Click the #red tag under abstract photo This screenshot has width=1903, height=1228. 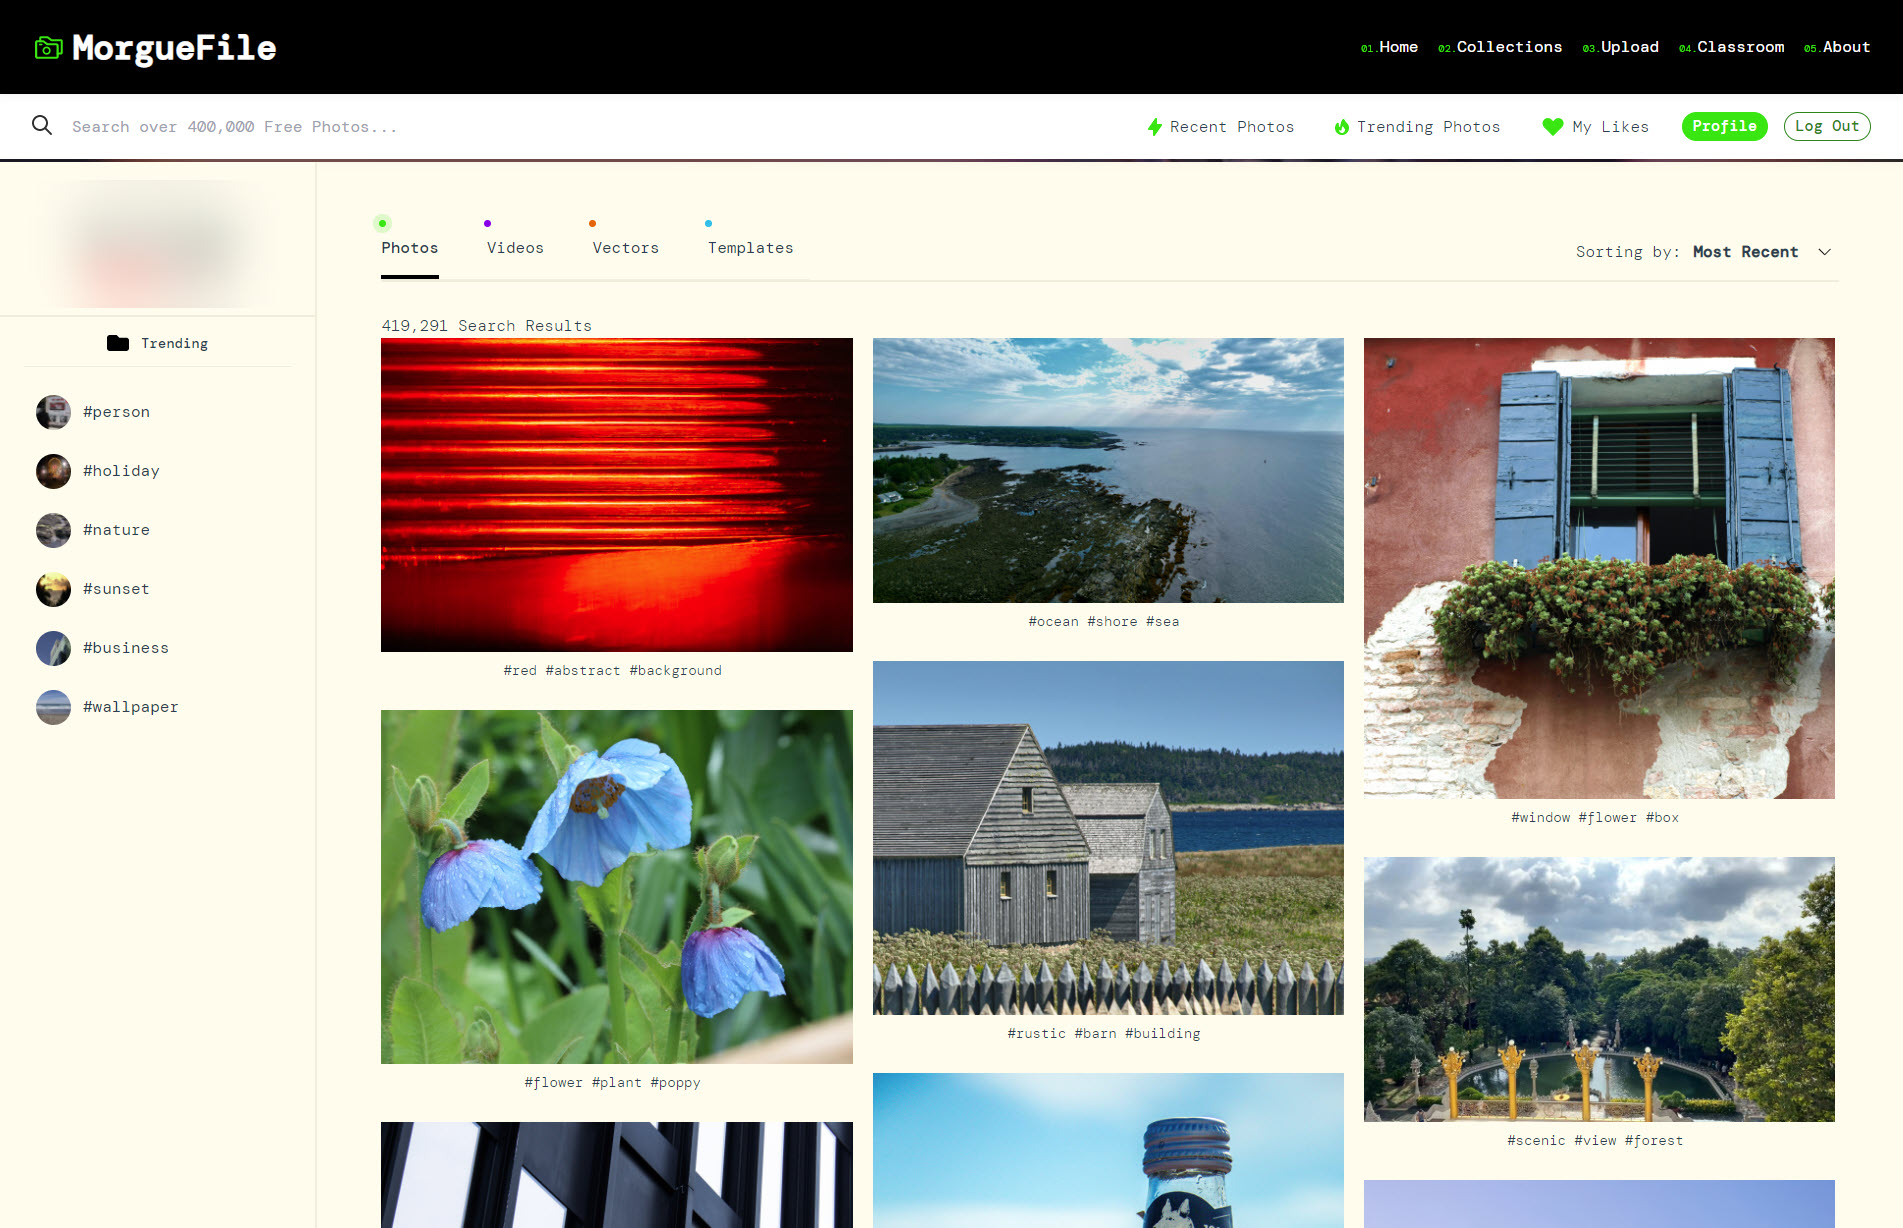click(x=520, y=671)
